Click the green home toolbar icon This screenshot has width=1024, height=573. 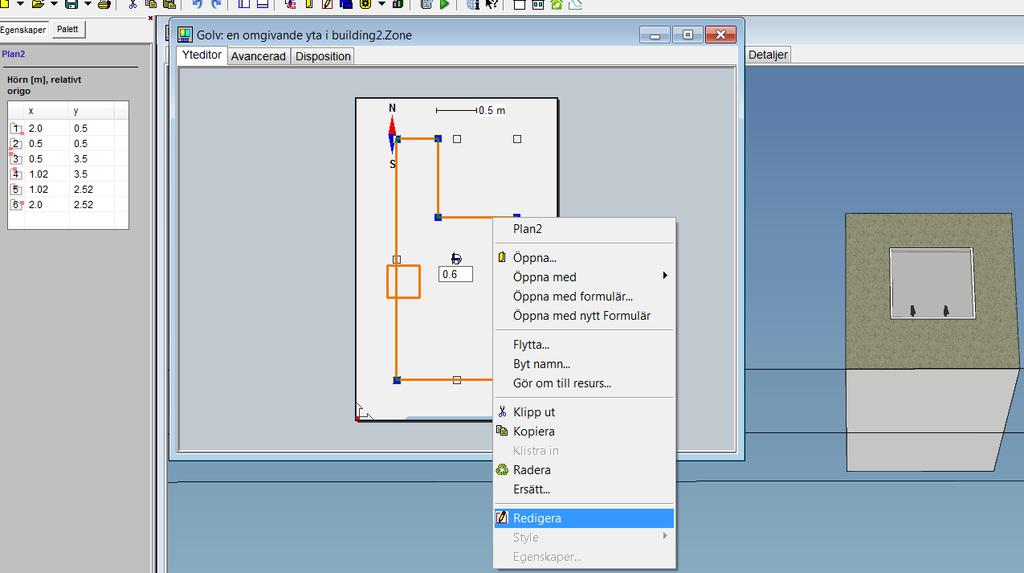(x=556, y=4)
